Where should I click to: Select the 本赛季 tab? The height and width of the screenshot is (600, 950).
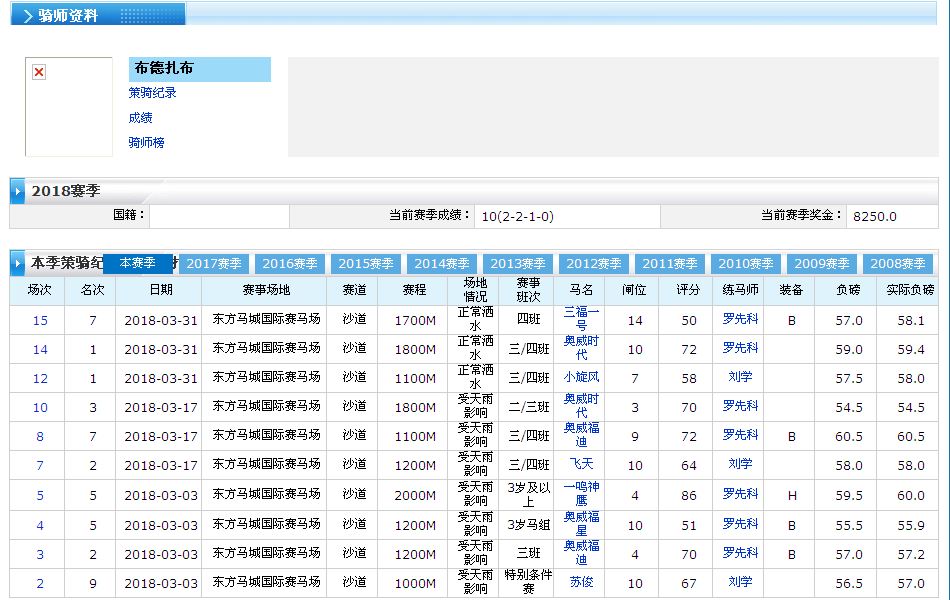[x=138, y=263]
